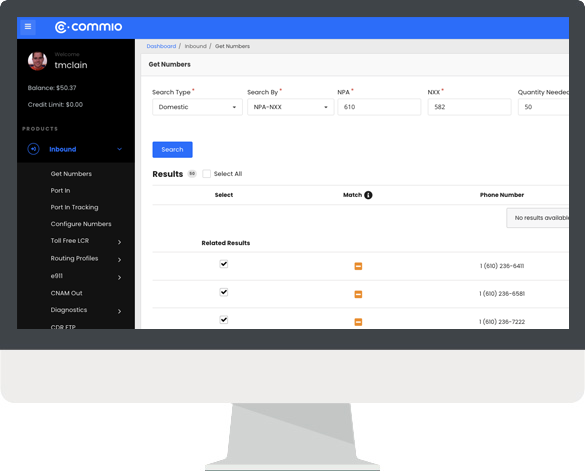Click orange match icon for 236-6581
This screenshot has height=471, width=585.
(358, 294)
